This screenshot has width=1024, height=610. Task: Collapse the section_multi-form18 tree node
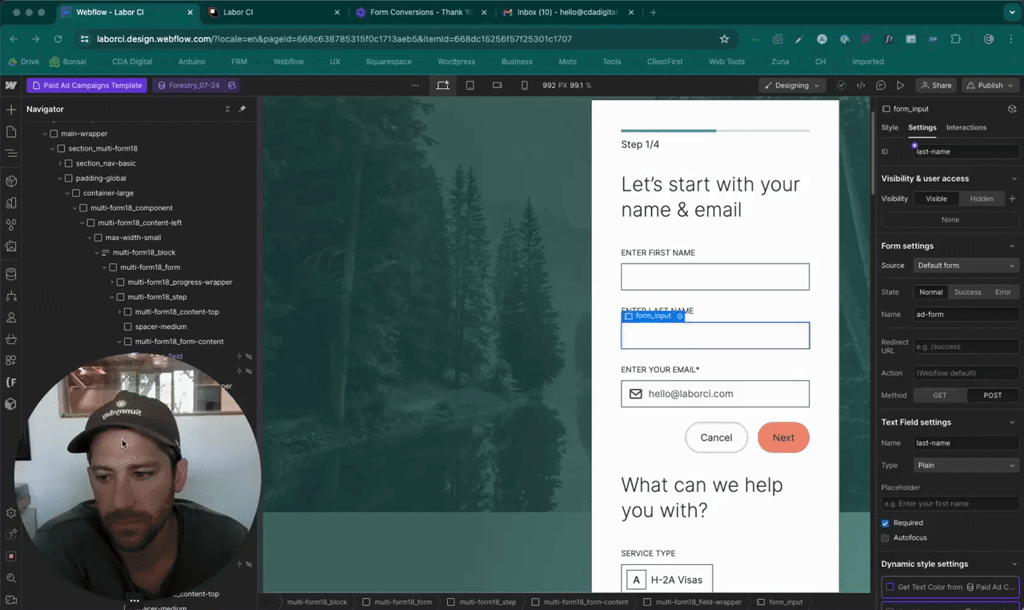coord(52,148)
